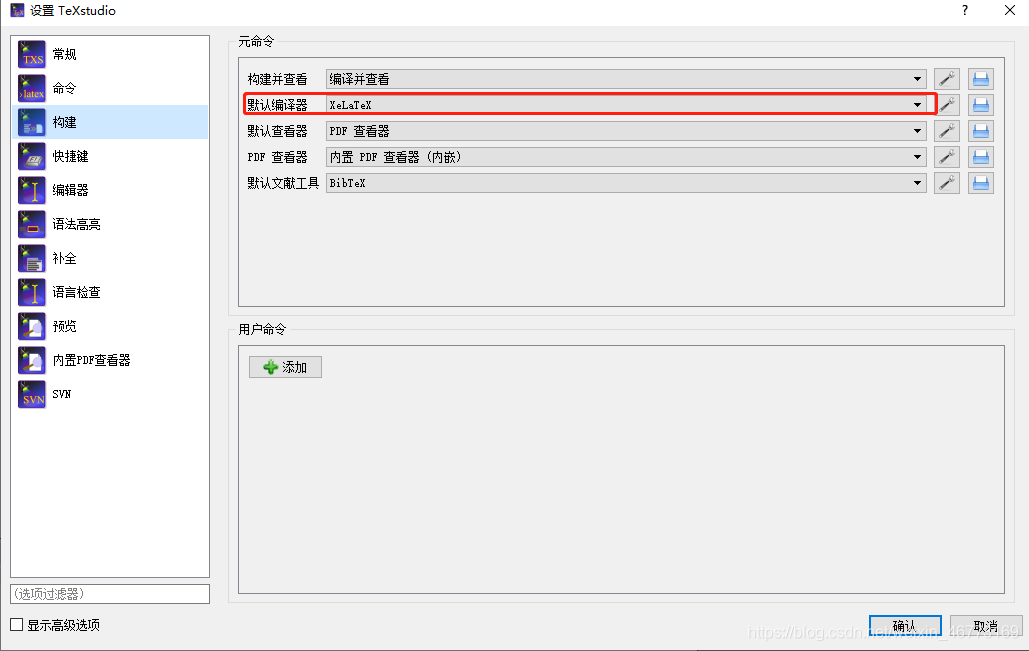This screenshot has width=1029, height=651.
Task: Click the 构建并查看 label text
Action: click(x=278, y=79)
